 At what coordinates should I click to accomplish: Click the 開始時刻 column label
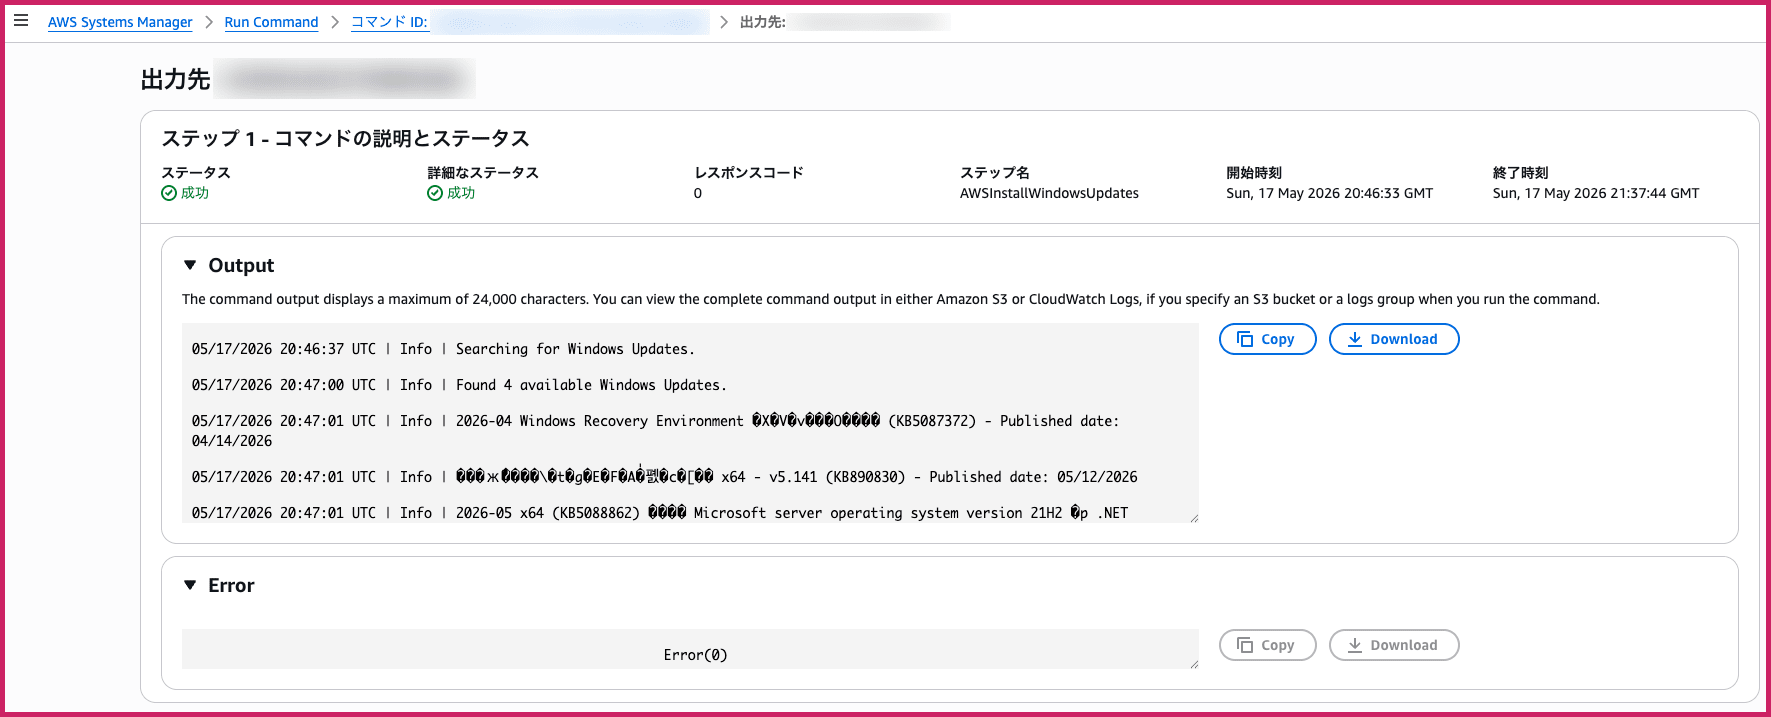tap(1254, 172)
